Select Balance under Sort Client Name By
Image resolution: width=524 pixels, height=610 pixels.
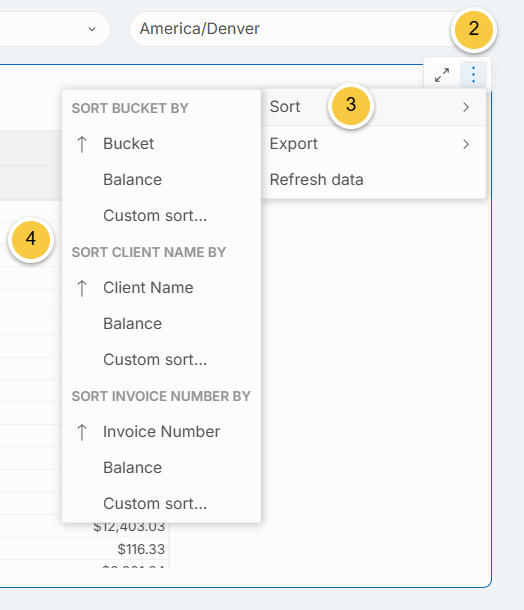point(161,324)
